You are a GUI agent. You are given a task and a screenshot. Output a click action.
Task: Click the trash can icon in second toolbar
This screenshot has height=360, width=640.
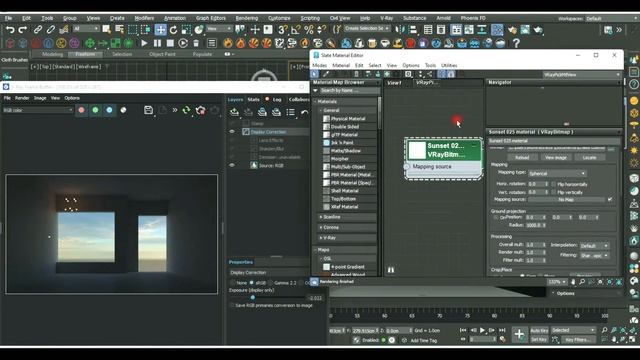[196, 43]
